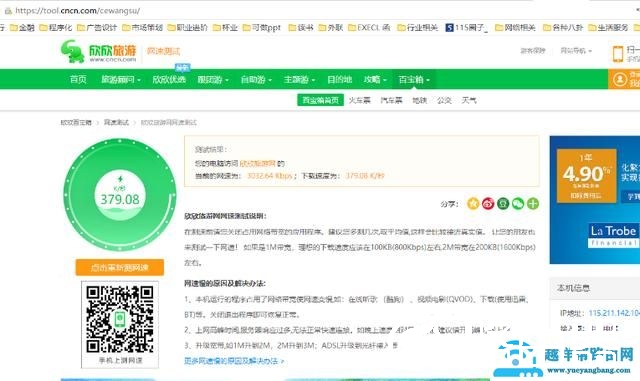
Task: Click the 3032.64 Kbps speed value
Action: [x=270, y=176]
